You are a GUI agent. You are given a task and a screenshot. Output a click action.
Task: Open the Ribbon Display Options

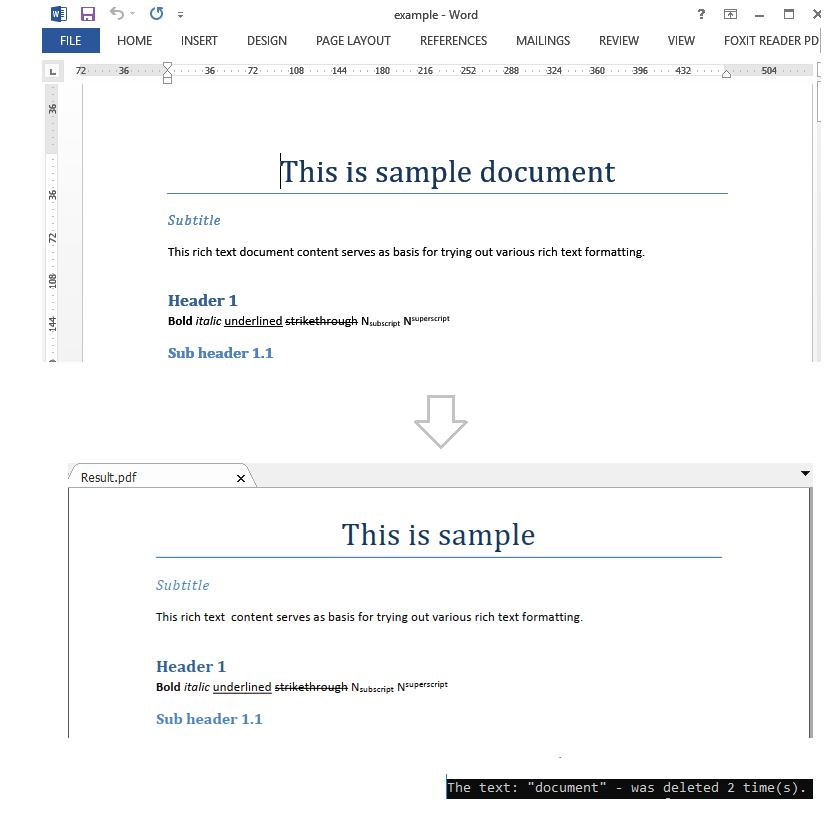(x=731, y=14)
